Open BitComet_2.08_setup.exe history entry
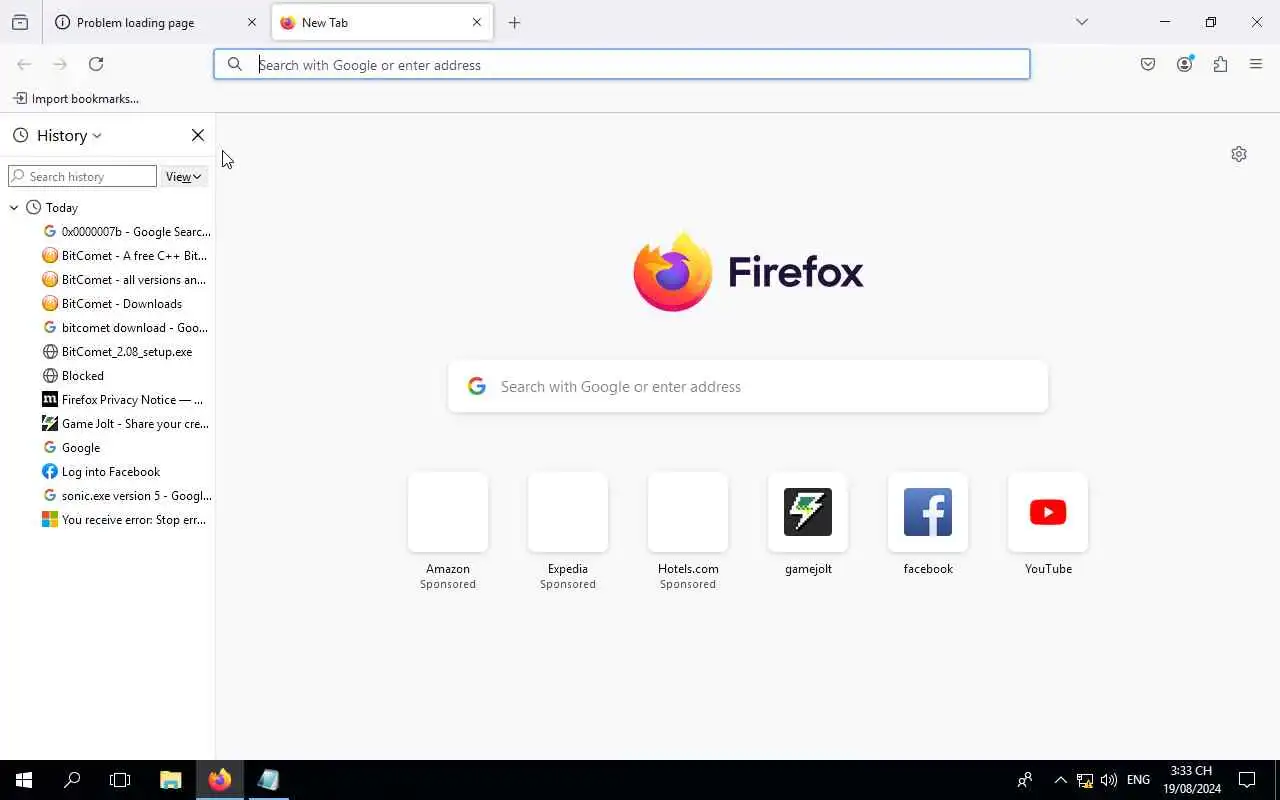This screenshot has height=800, width=1280. 117,352
